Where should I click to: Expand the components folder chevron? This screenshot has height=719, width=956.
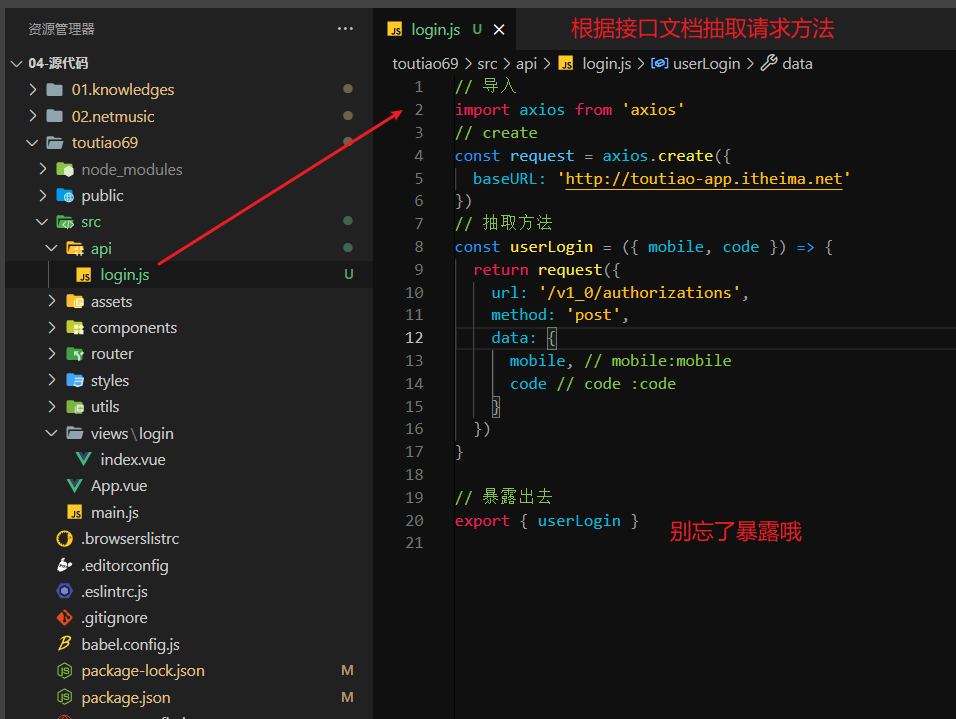52,327
